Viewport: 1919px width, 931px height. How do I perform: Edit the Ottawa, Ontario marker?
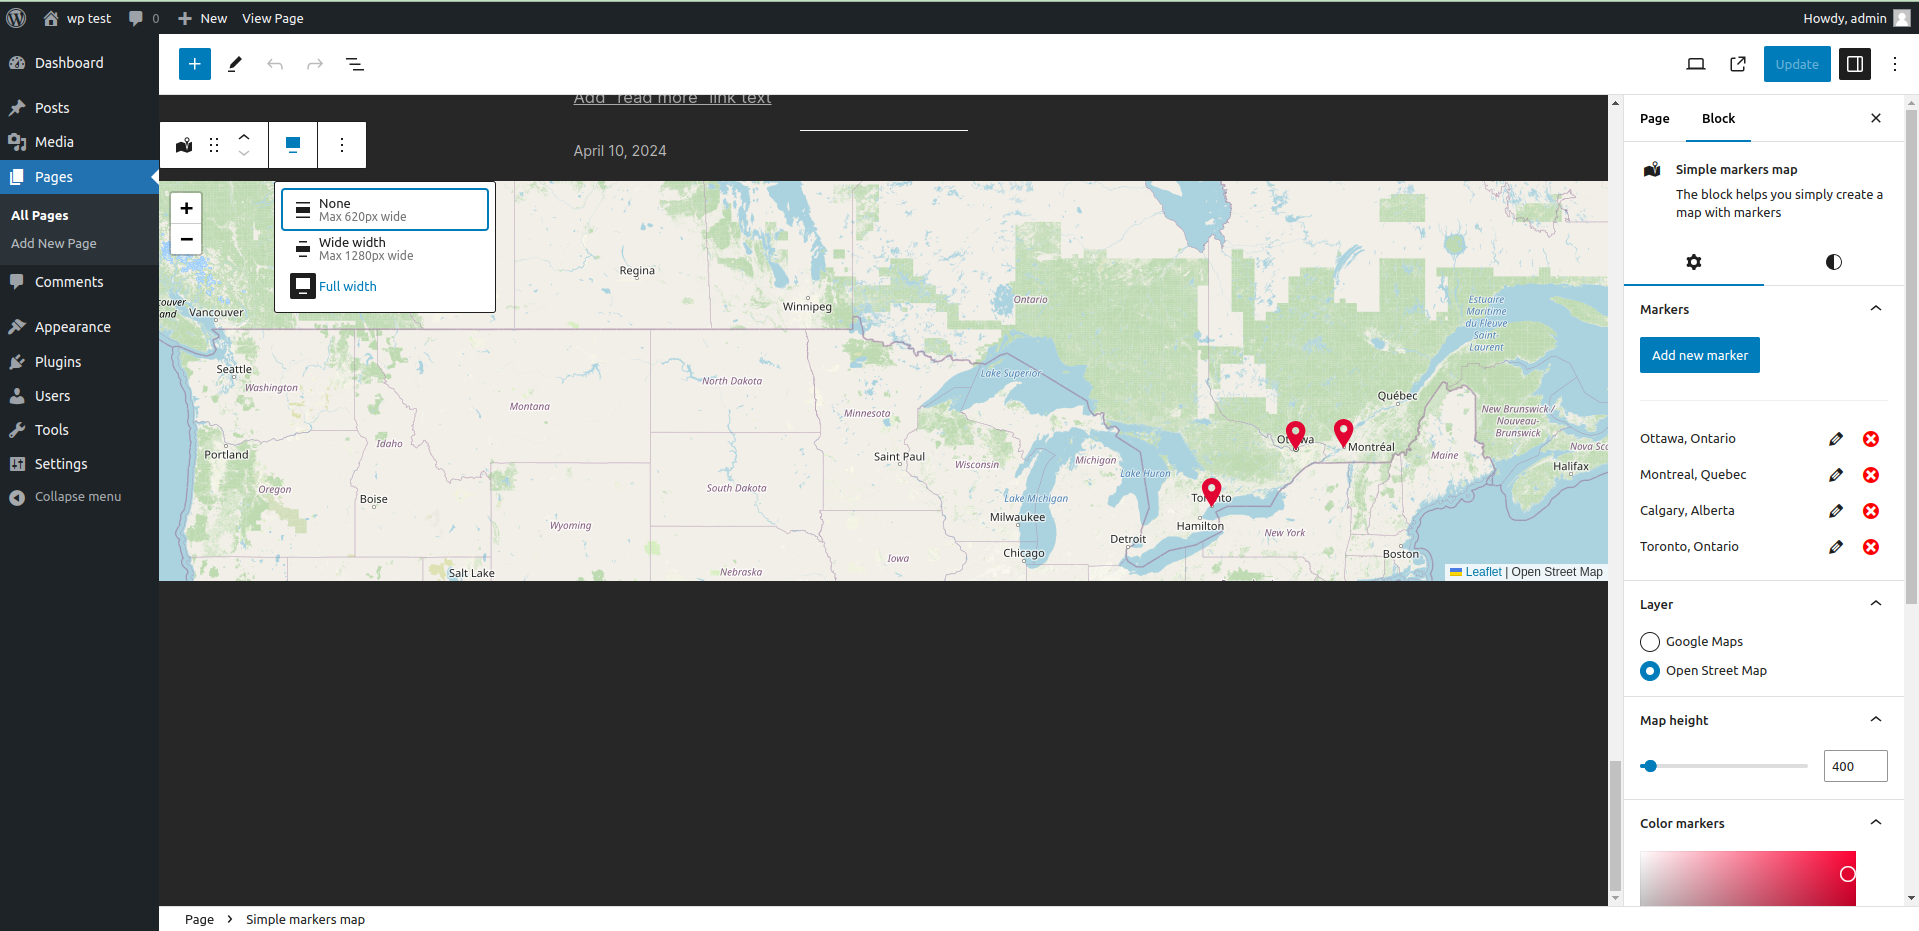click(x=1836, y=439)
